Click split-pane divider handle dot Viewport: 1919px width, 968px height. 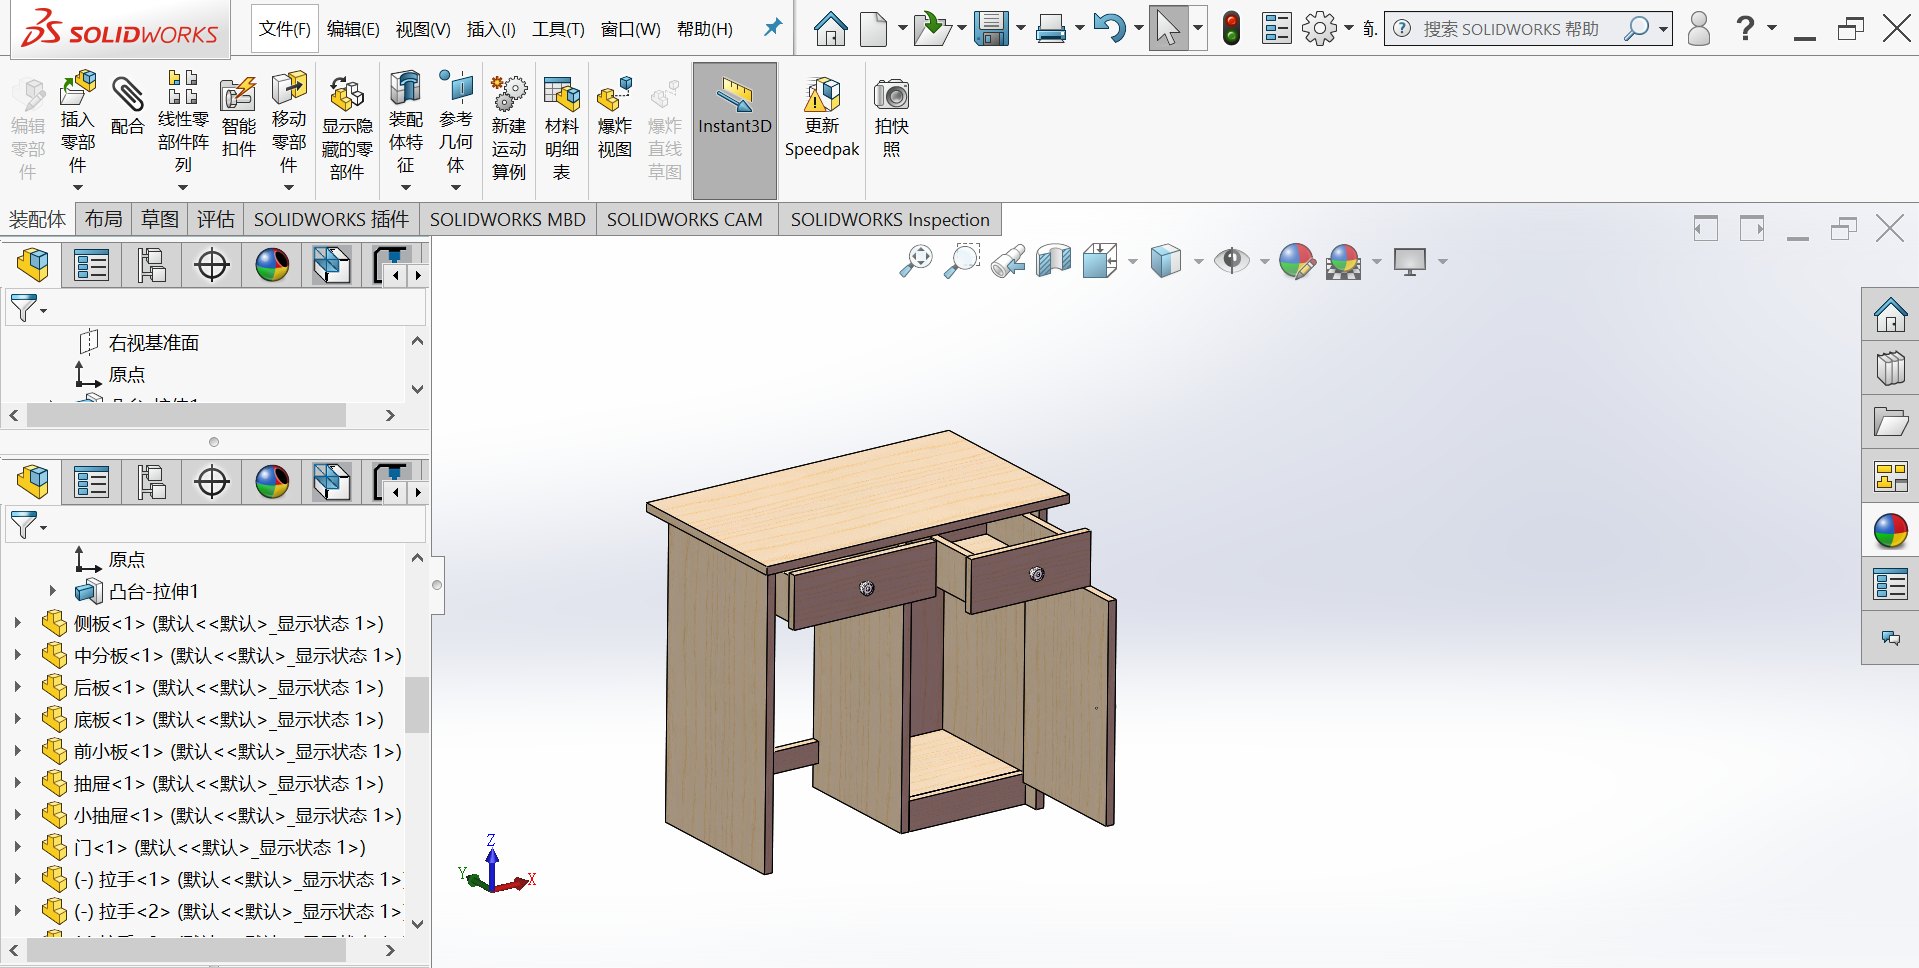[x=213, y=441]
